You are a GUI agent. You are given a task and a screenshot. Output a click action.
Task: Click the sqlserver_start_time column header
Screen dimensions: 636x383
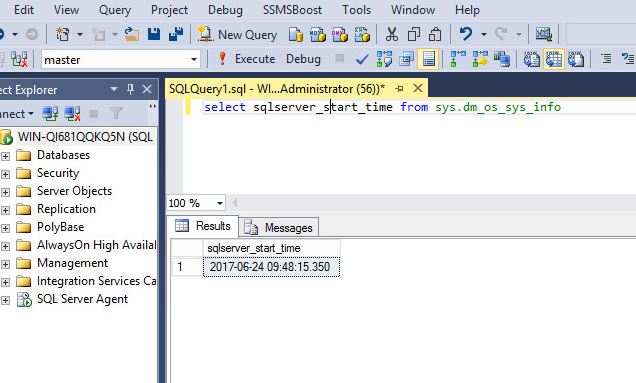pos(271,248)
